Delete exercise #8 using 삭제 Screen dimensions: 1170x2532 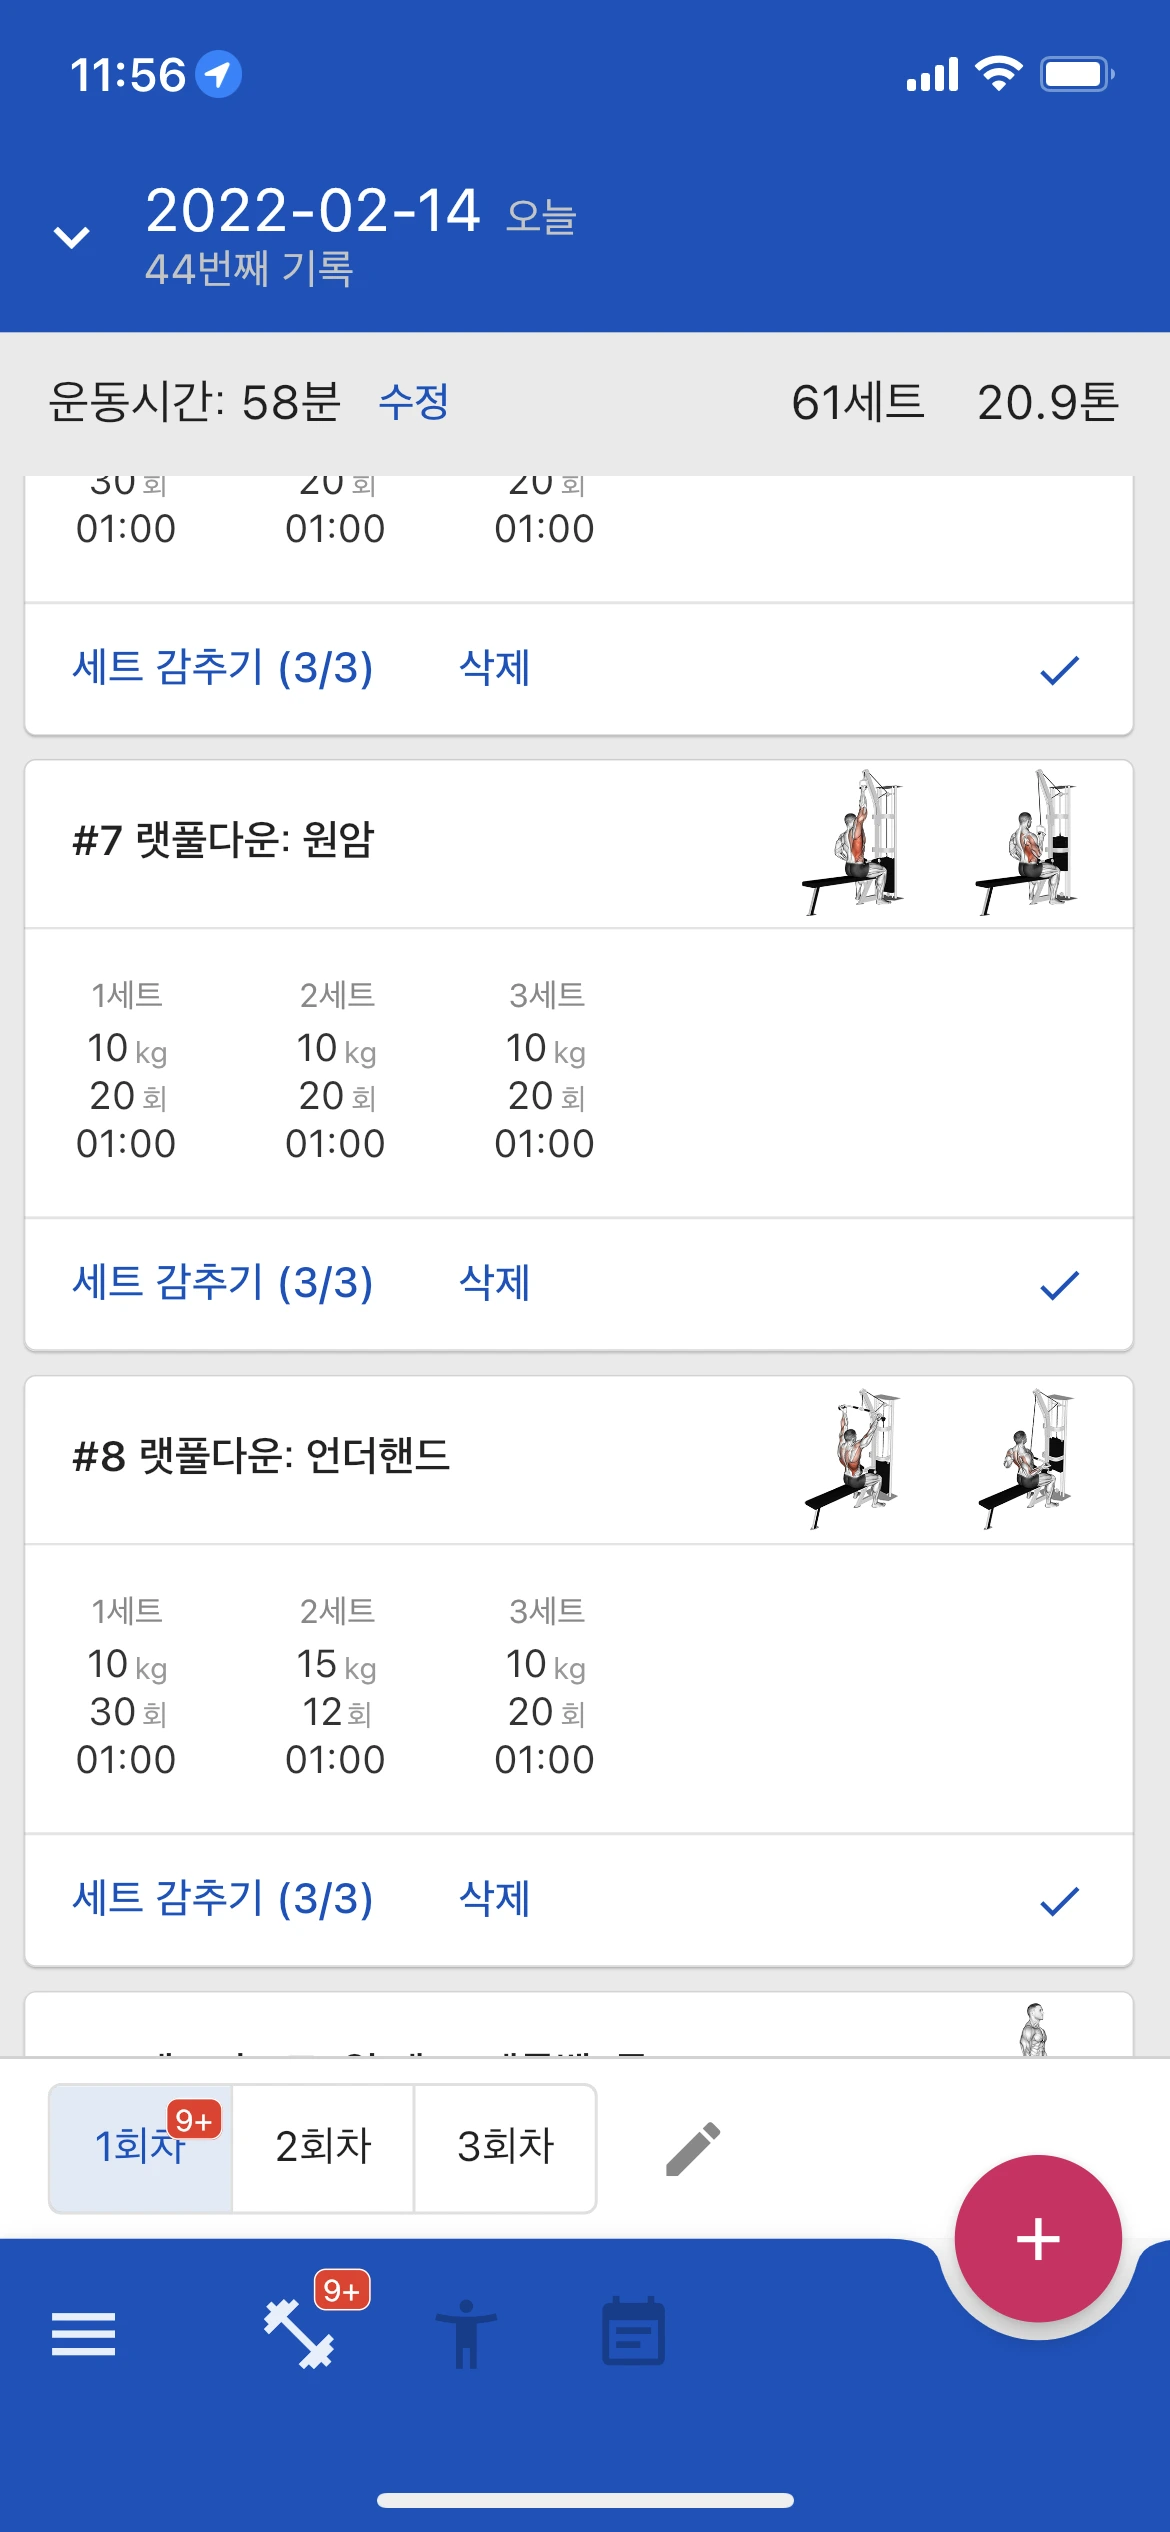494,1899
